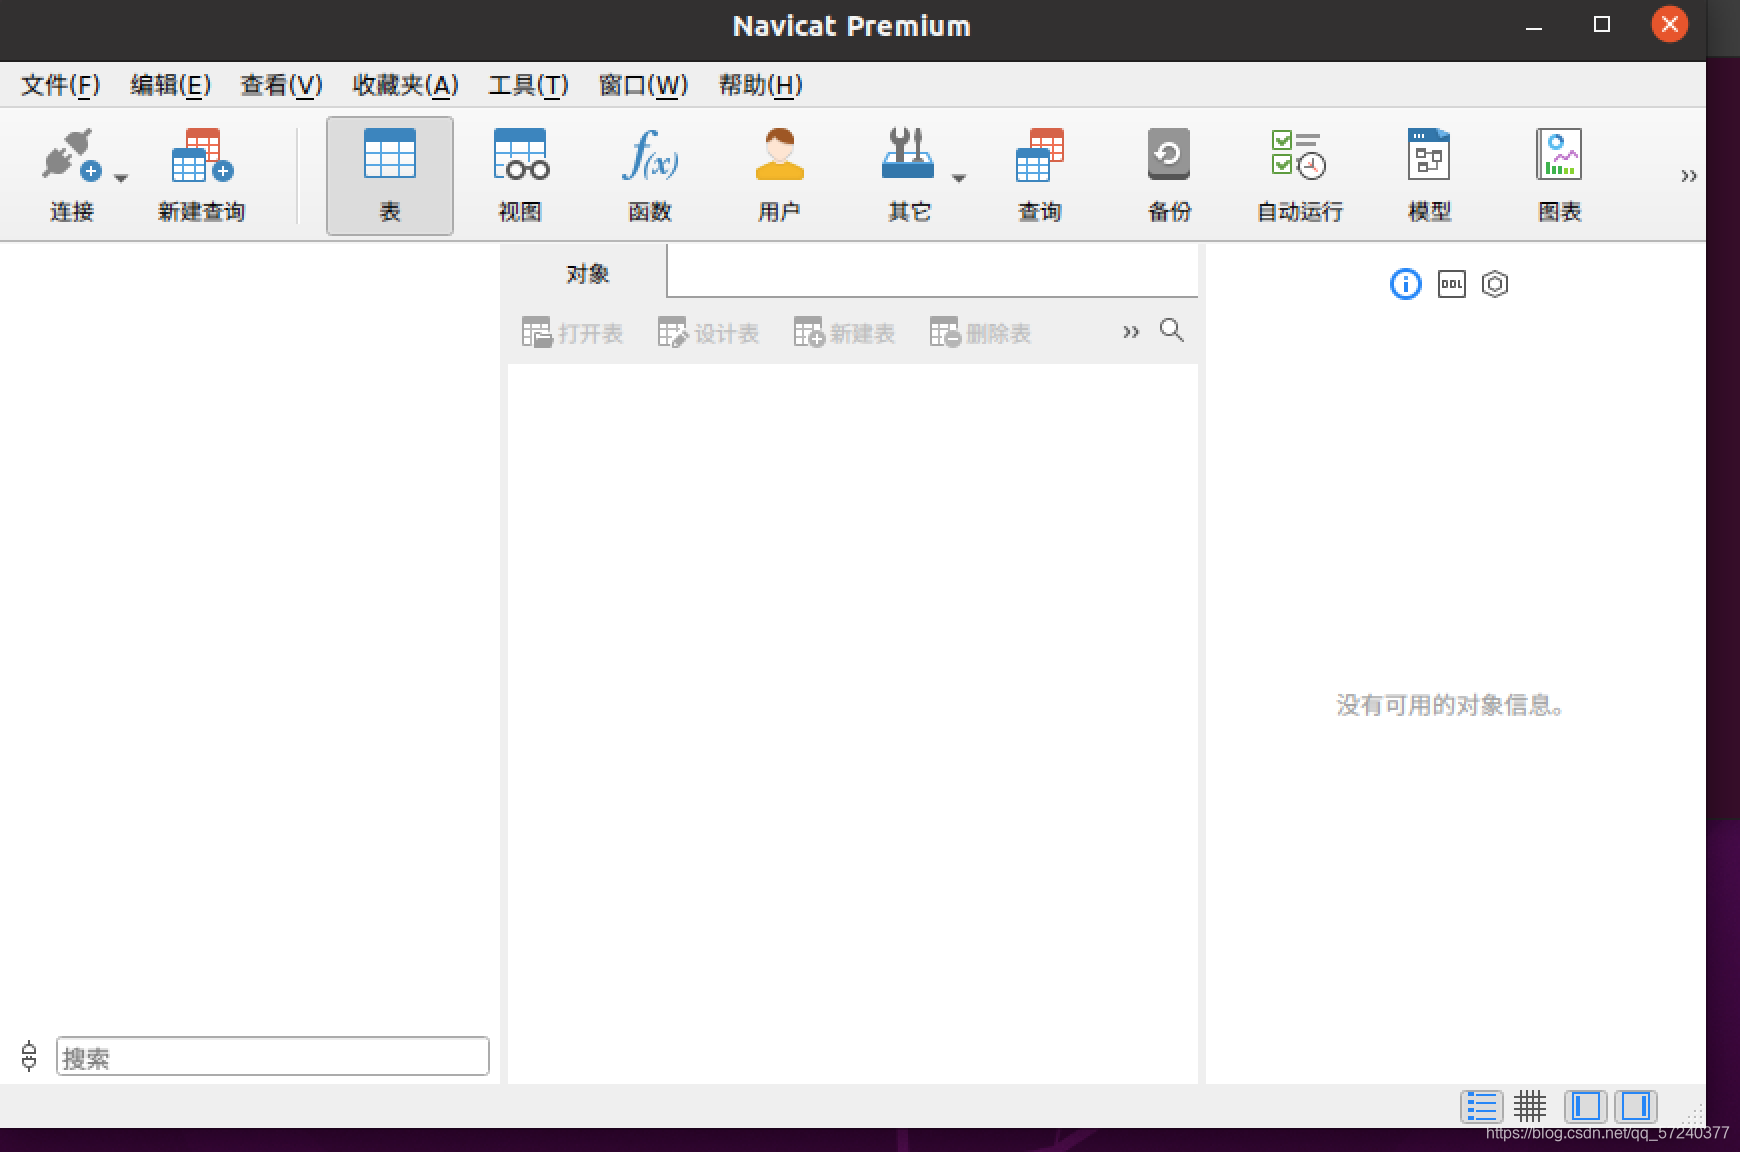1740x1152 pixels.
Task: Open the Edit (编辑) menu
Action: pyautogui.click(x=170, y=85)
